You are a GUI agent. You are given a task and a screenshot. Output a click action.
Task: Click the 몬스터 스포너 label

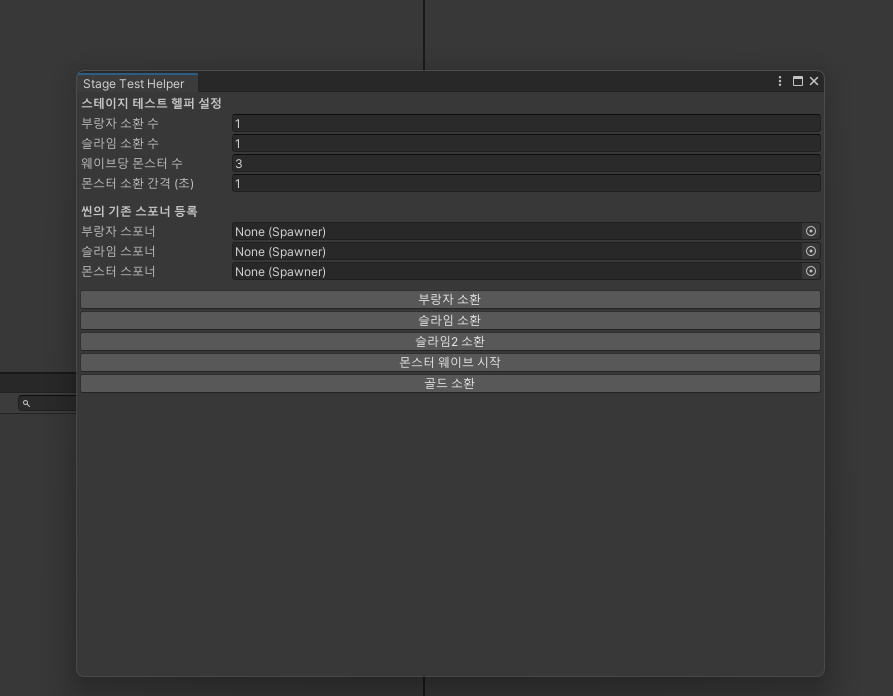coord(118,271)
